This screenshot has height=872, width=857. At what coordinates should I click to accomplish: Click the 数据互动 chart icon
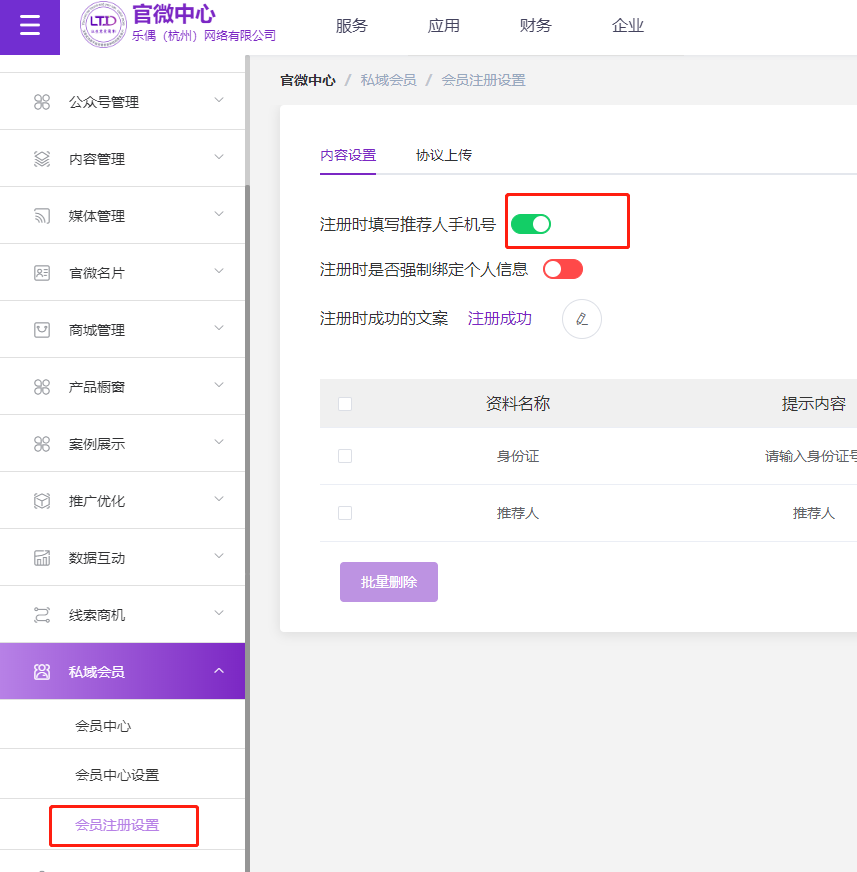[x=42, y=558]
